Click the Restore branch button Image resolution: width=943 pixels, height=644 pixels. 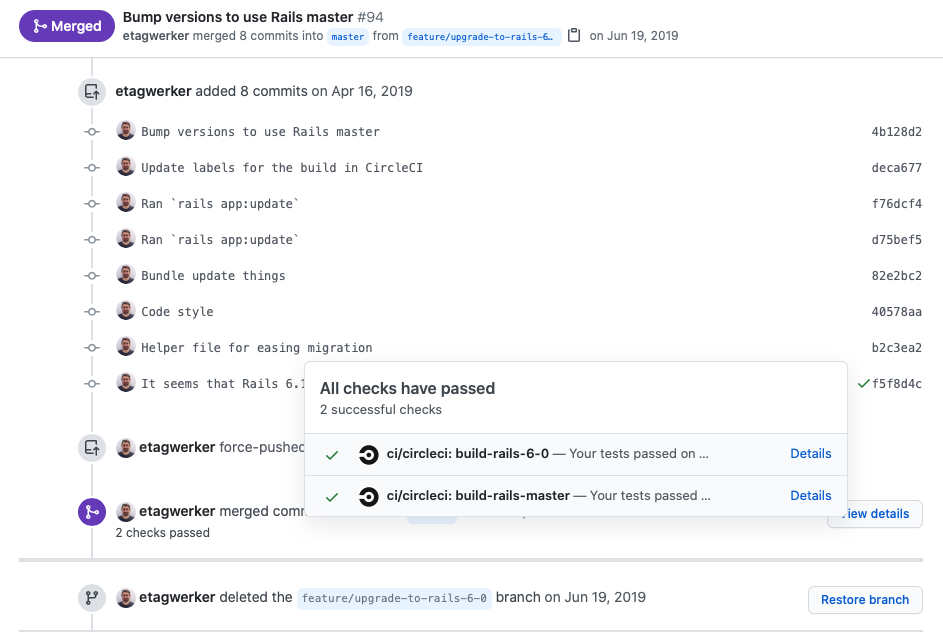point(864,600)
